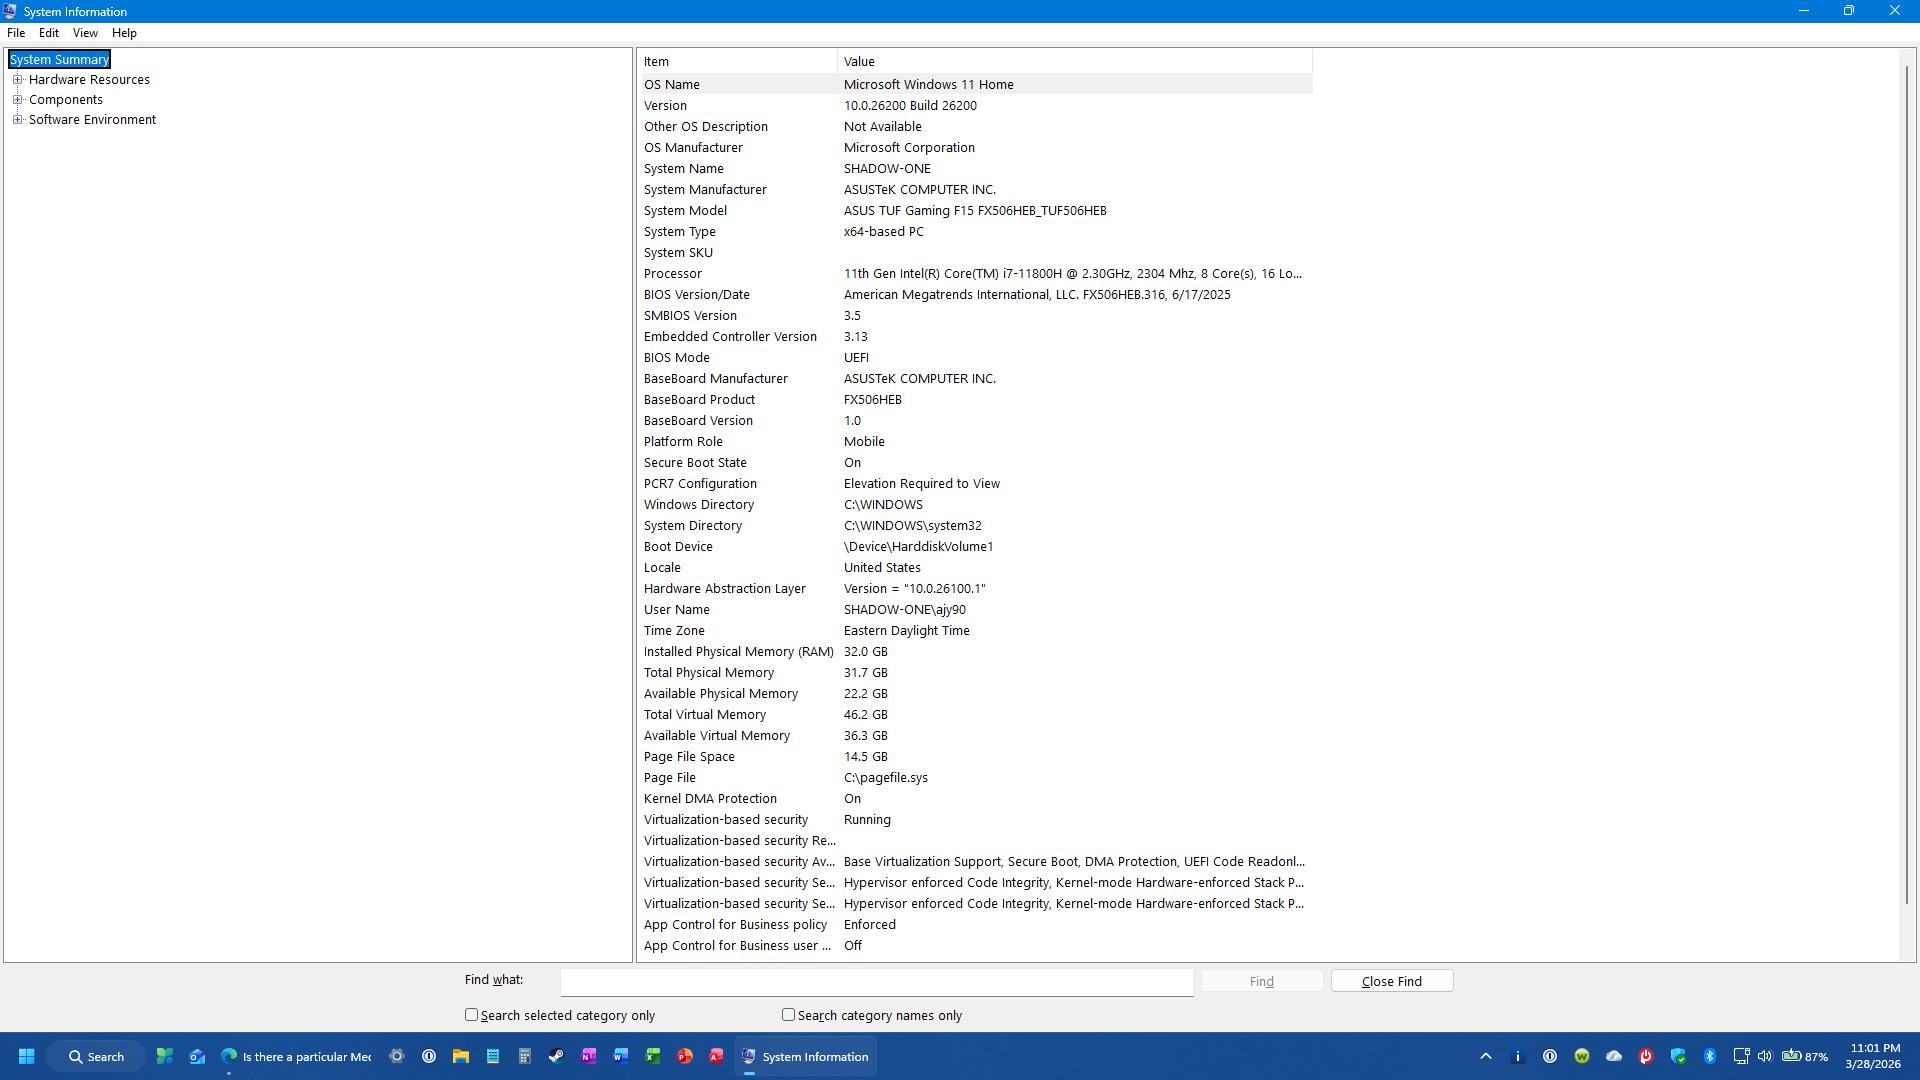This screenshot has height=1080, width=1920.
Task: Open Settings gear in the taskbar
Action: (397, 1056)
